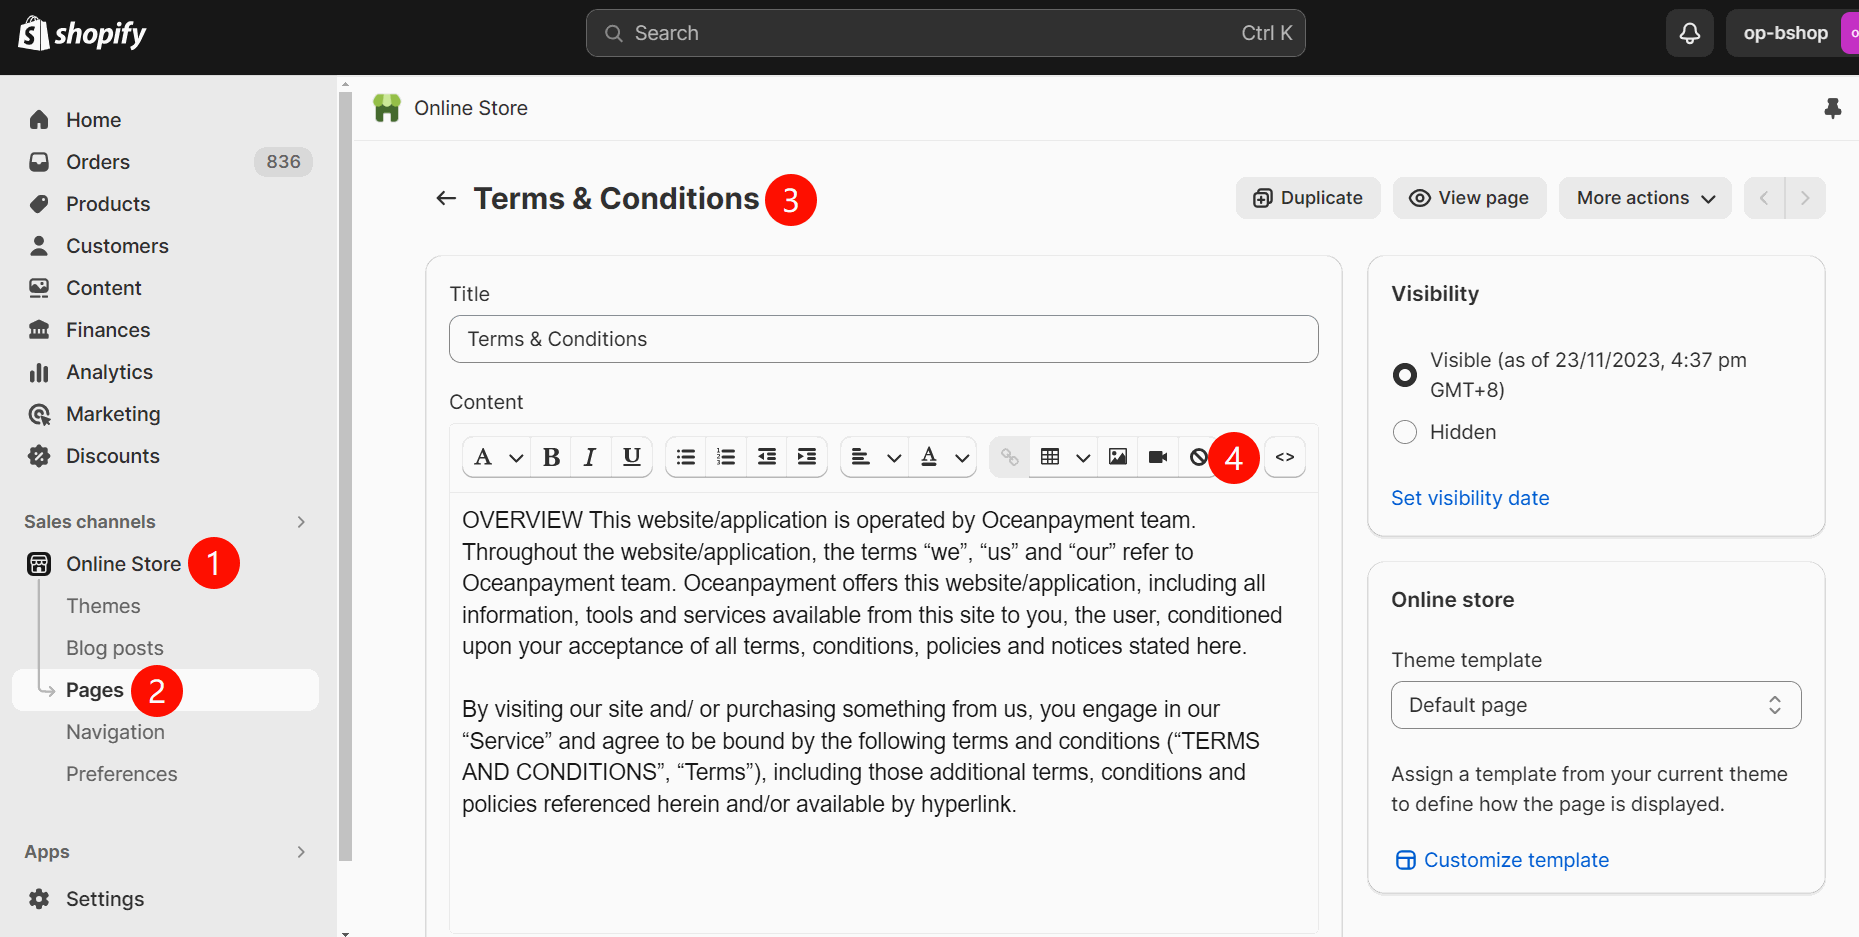Image resolution: width=1859 pixels, height=937 pixels.
Task: Insert a bulleted list
Action: tap(686, 457)
